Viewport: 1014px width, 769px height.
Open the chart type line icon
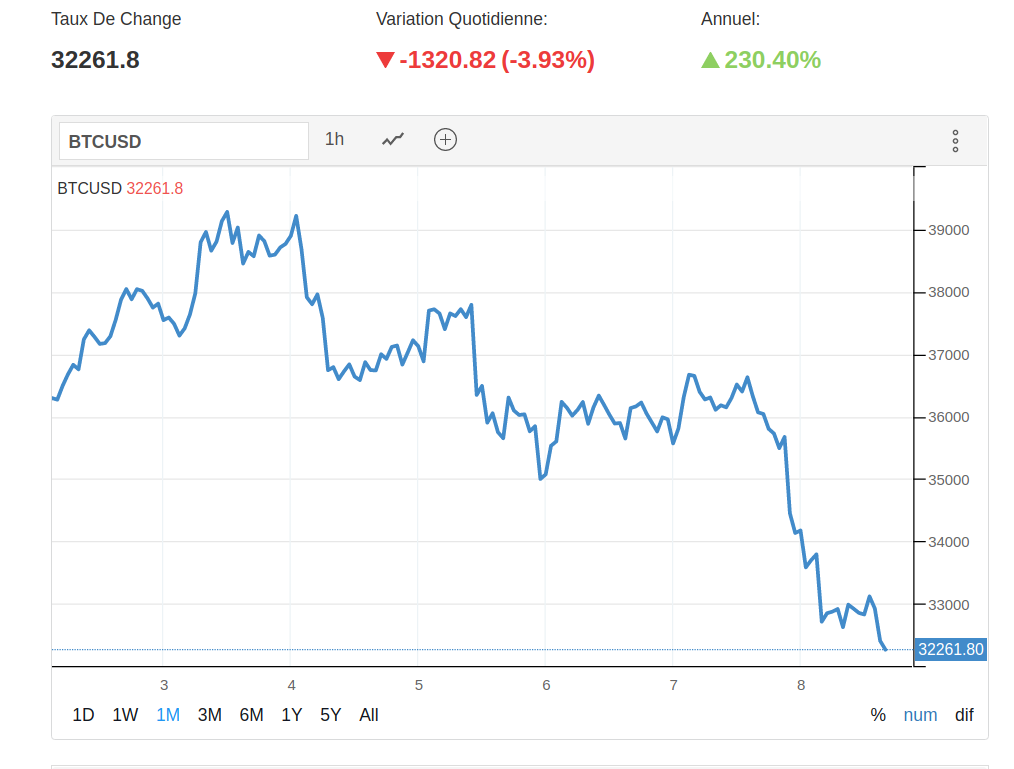click(393, 140)
